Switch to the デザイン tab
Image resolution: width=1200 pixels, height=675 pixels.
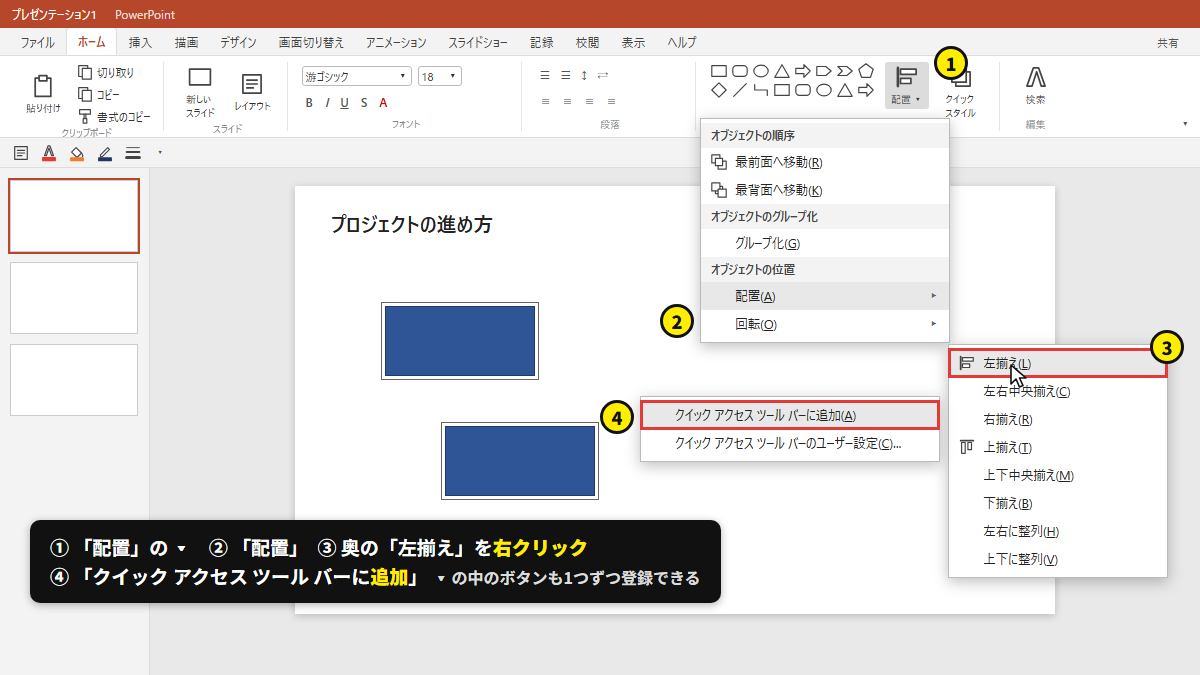[x=238, y=42]
